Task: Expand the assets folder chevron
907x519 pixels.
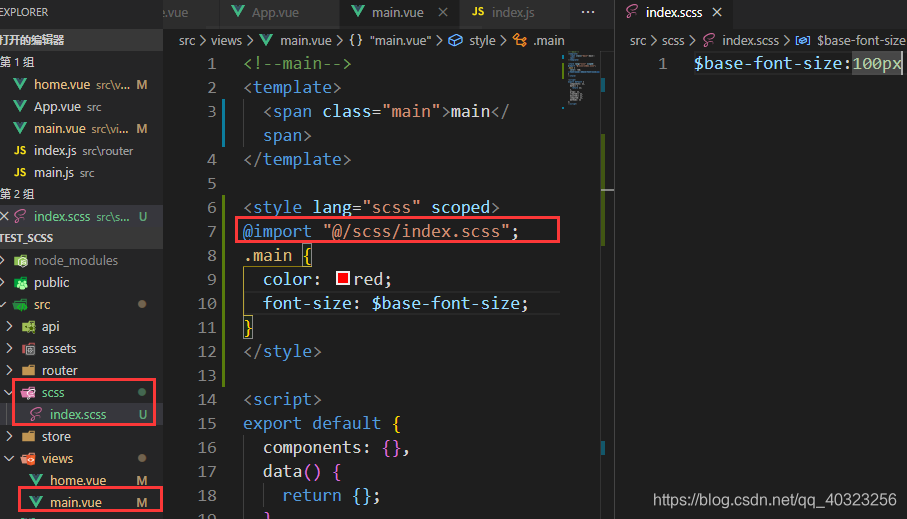Action: [x=9, y=348]
